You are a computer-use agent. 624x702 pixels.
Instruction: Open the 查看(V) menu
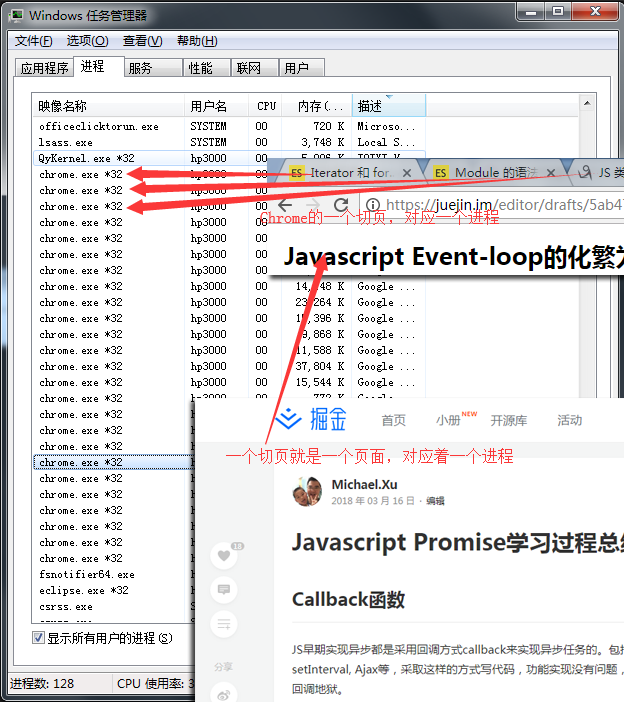[x=142, y=41]
